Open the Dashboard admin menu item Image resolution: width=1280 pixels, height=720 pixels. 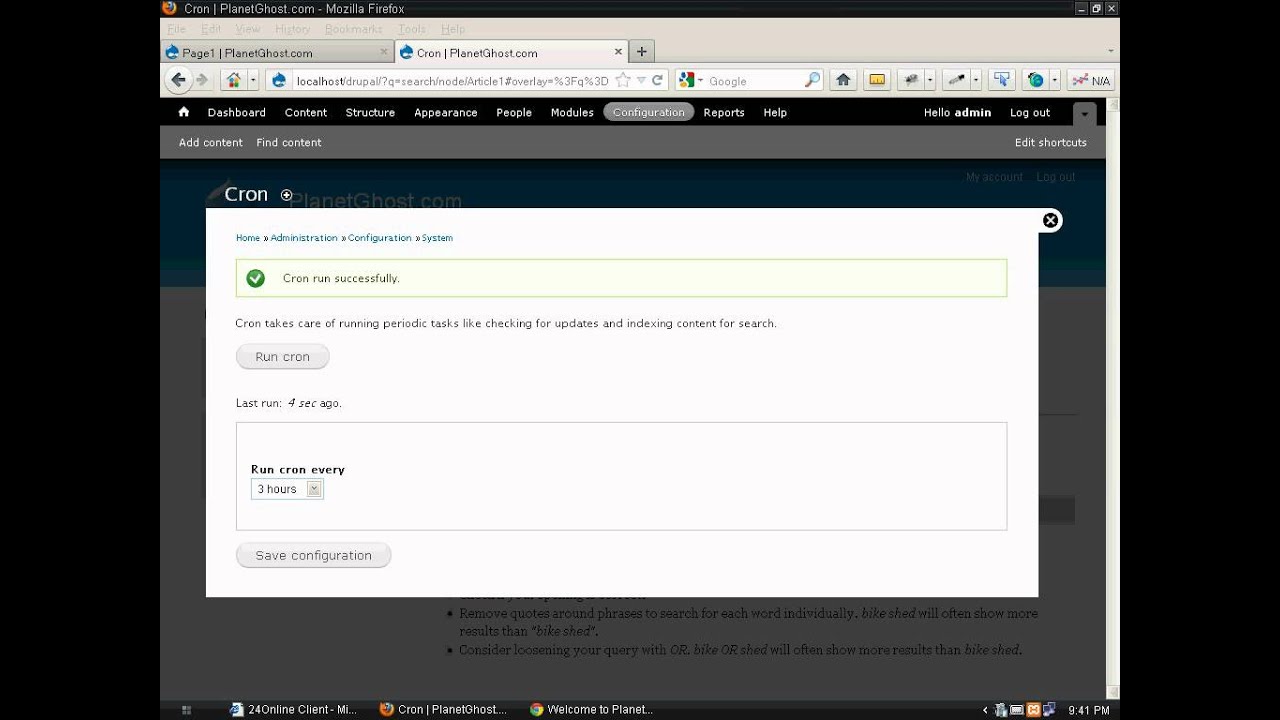click(236, 112)
